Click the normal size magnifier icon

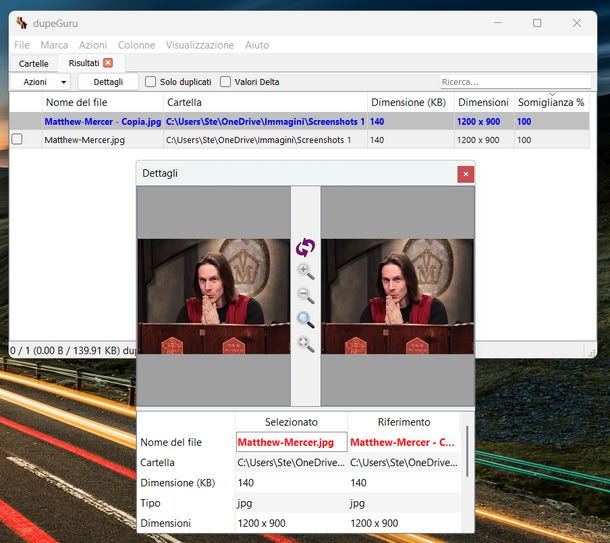point(305,344)
